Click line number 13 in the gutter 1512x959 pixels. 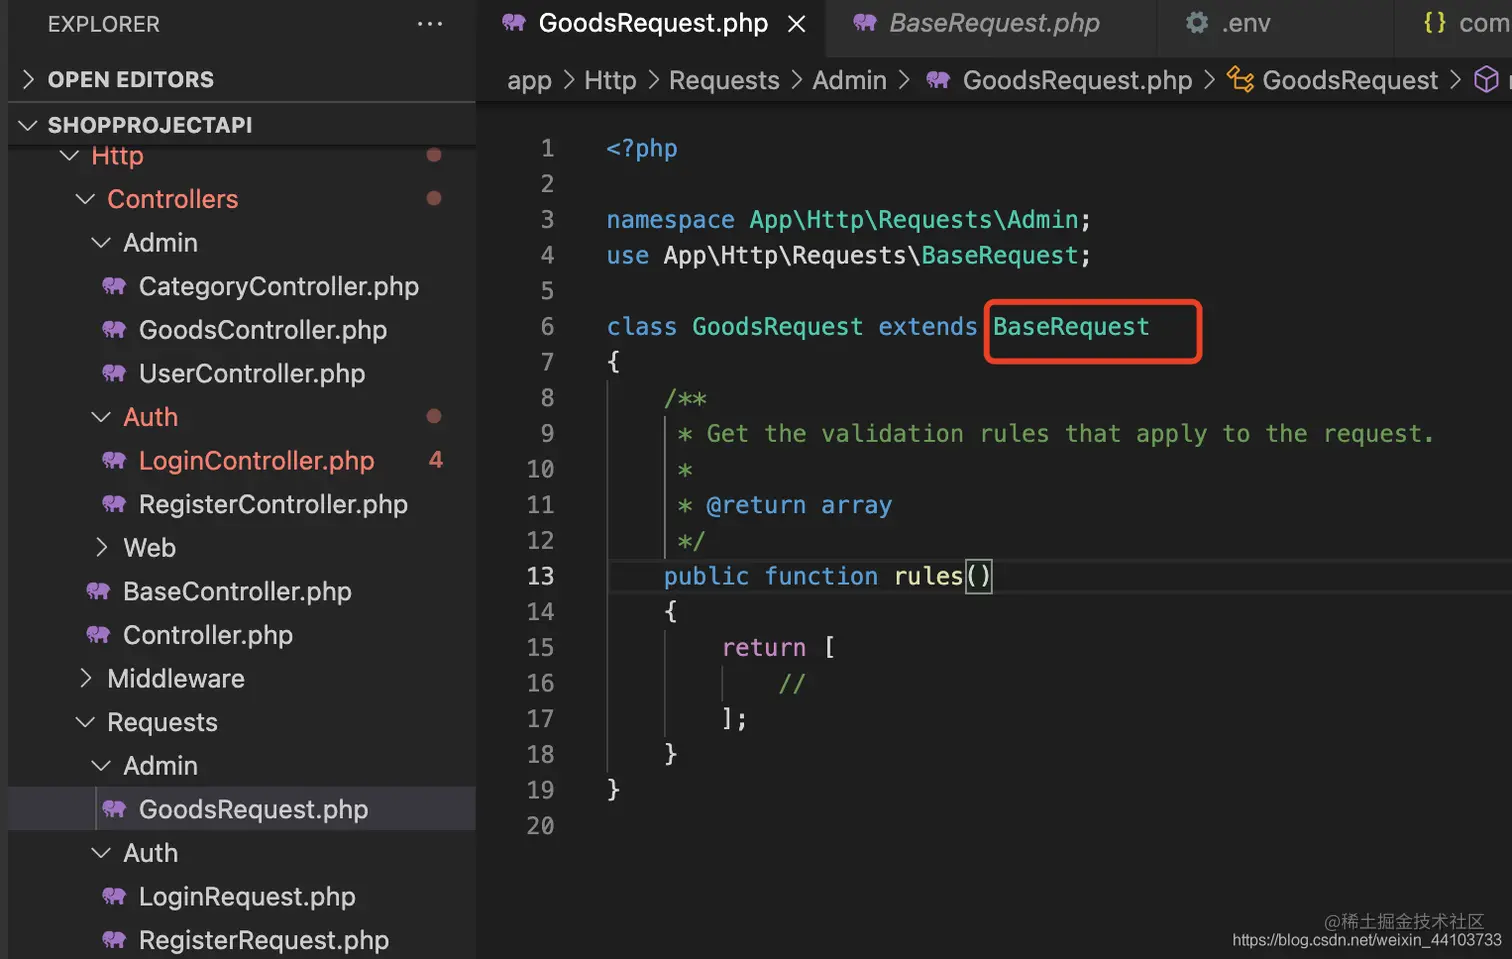[540, 576]
